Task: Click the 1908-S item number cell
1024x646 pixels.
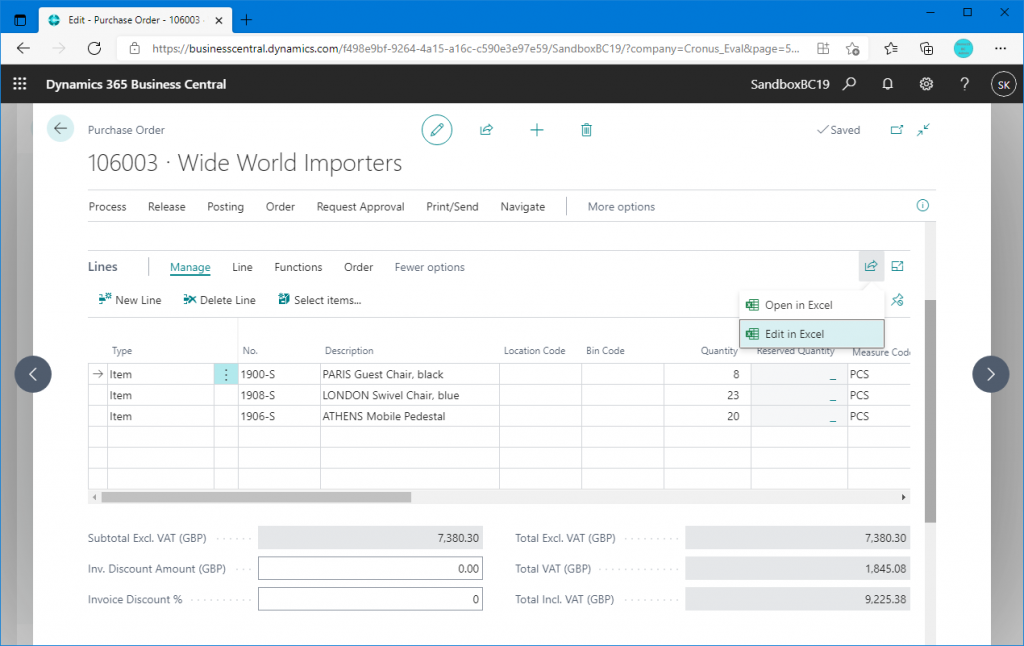Action: pos(279,395)
